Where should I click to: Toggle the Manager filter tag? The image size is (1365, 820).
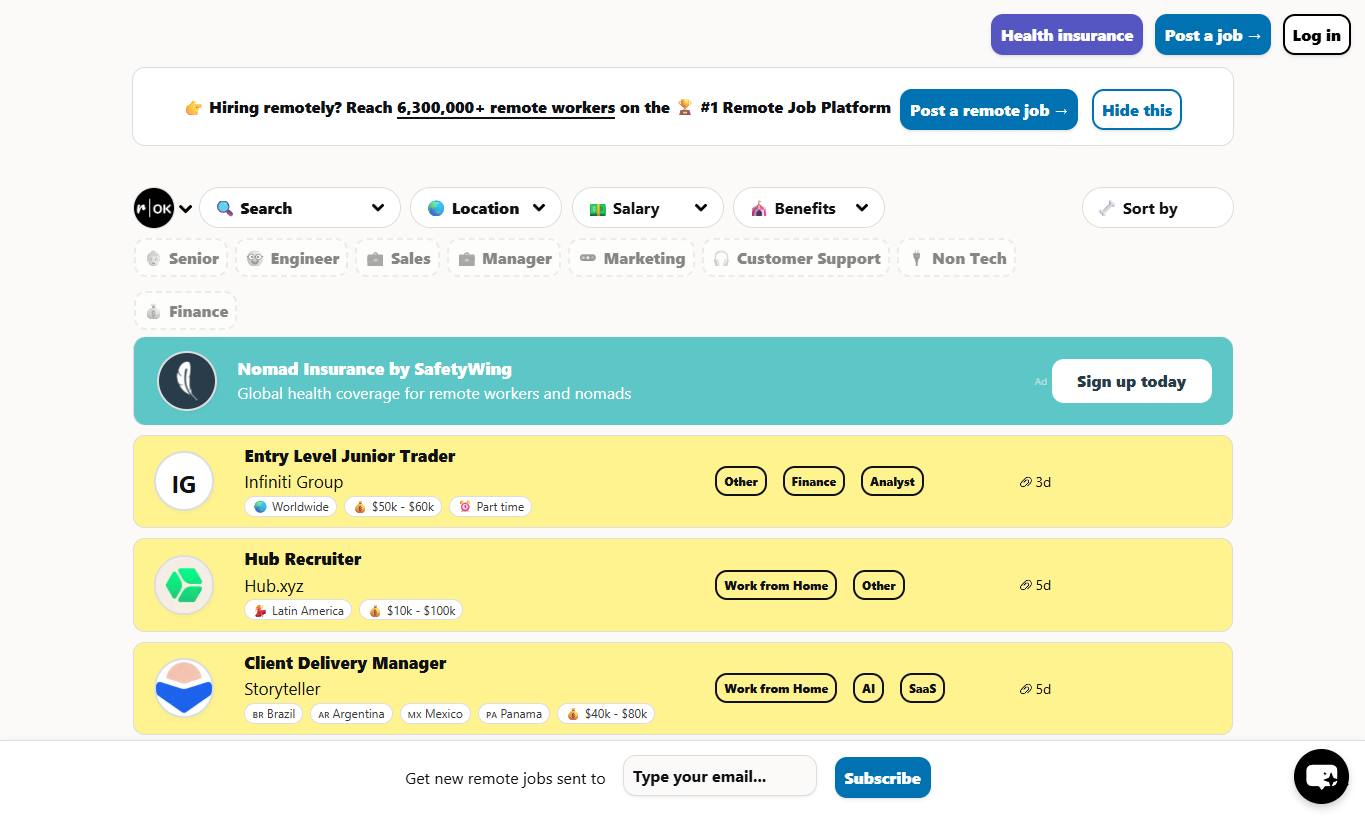point(504,258)
